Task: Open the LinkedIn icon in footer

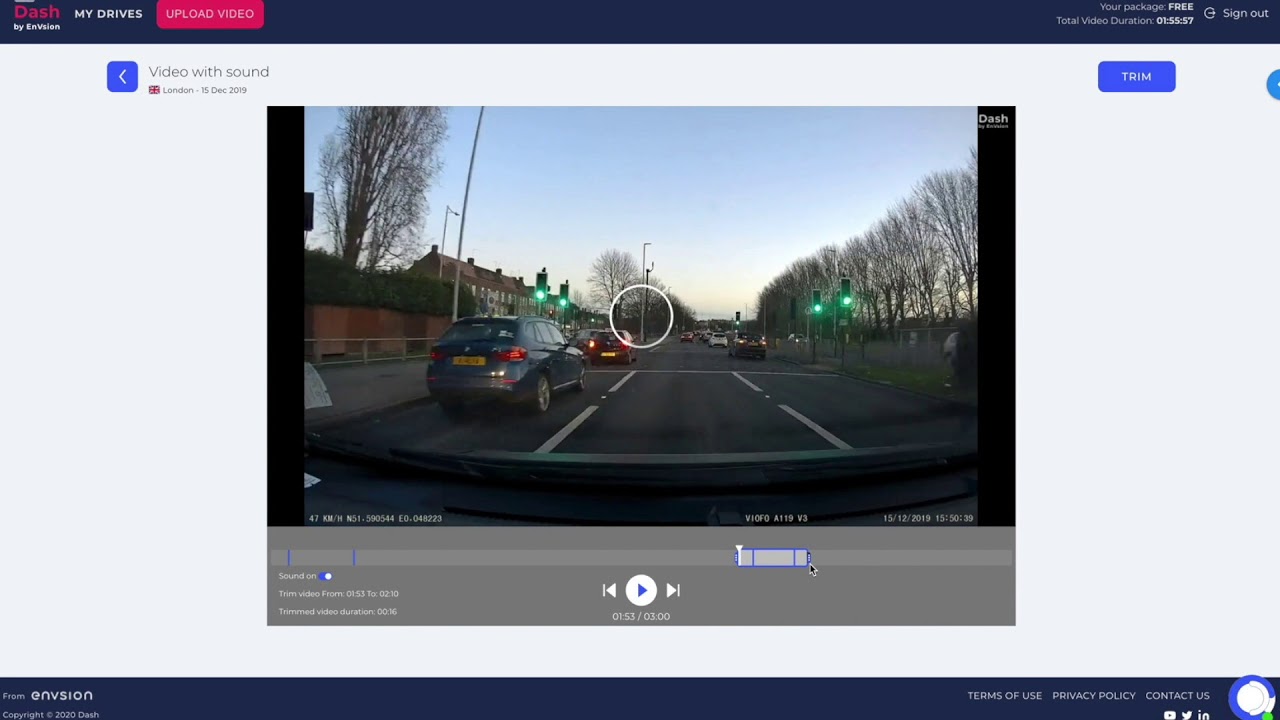Action: coord(1203,715)
